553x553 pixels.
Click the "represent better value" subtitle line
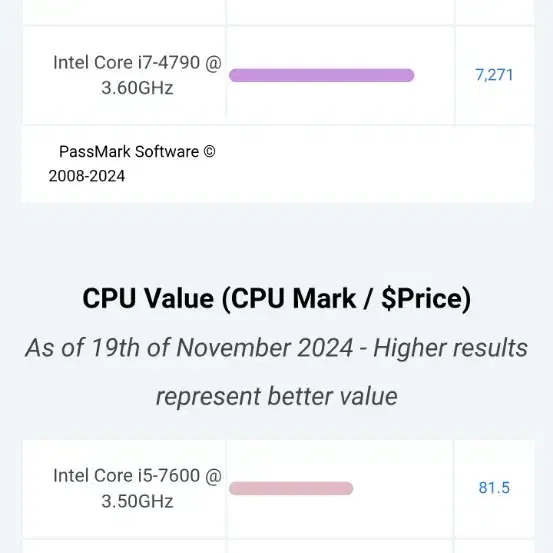[276, 396]
